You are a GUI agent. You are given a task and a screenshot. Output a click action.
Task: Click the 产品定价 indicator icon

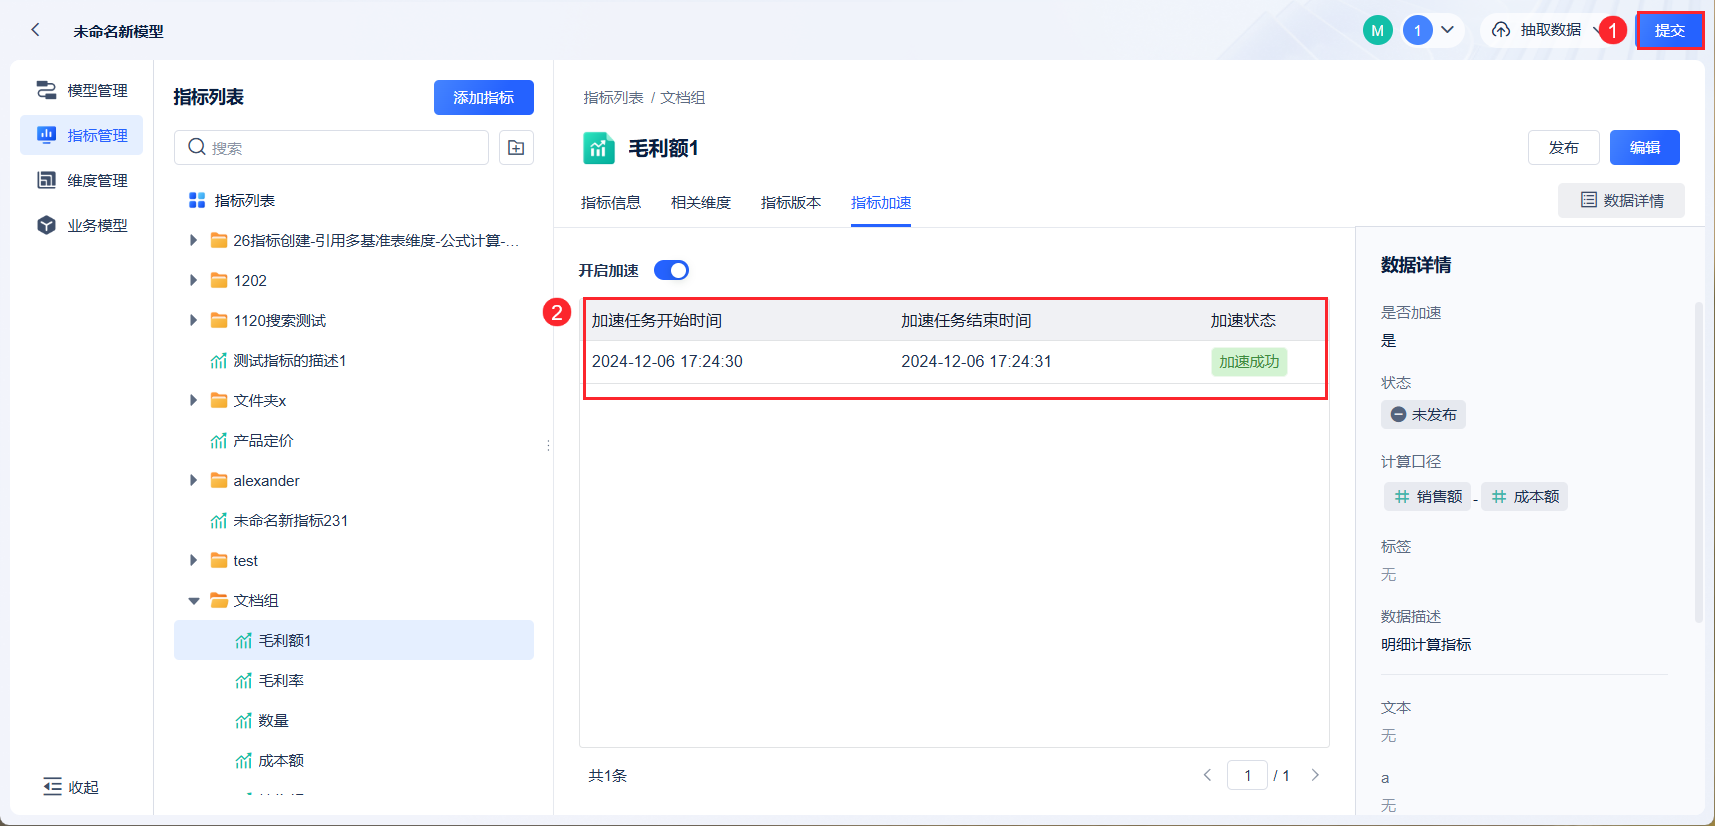point(219,440)
